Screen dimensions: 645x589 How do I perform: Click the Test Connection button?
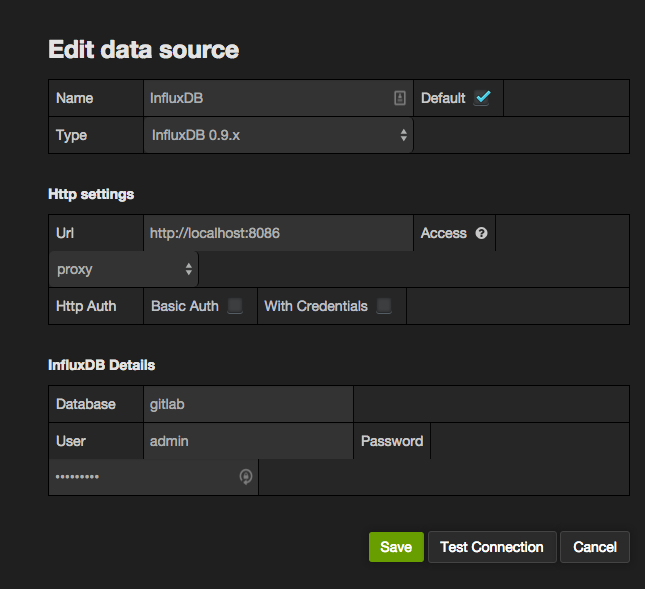(x=491, y=547)
